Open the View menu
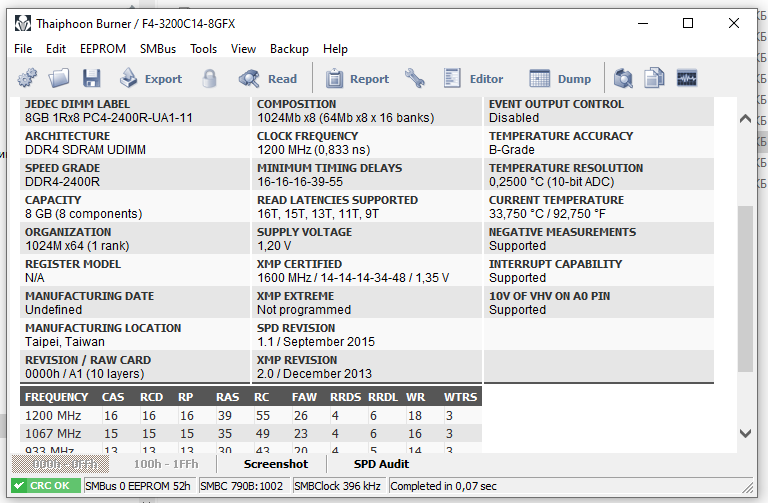 coord(243,49)
